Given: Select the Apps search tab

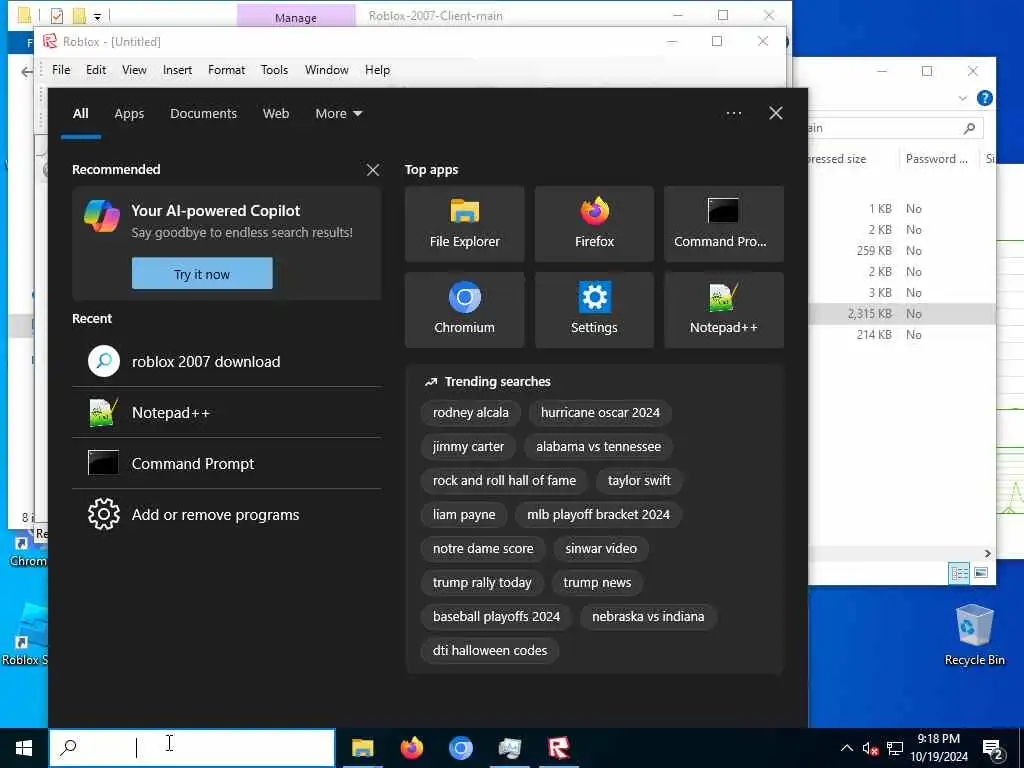Looking at the screenshot, I should [x=129, y=114].
